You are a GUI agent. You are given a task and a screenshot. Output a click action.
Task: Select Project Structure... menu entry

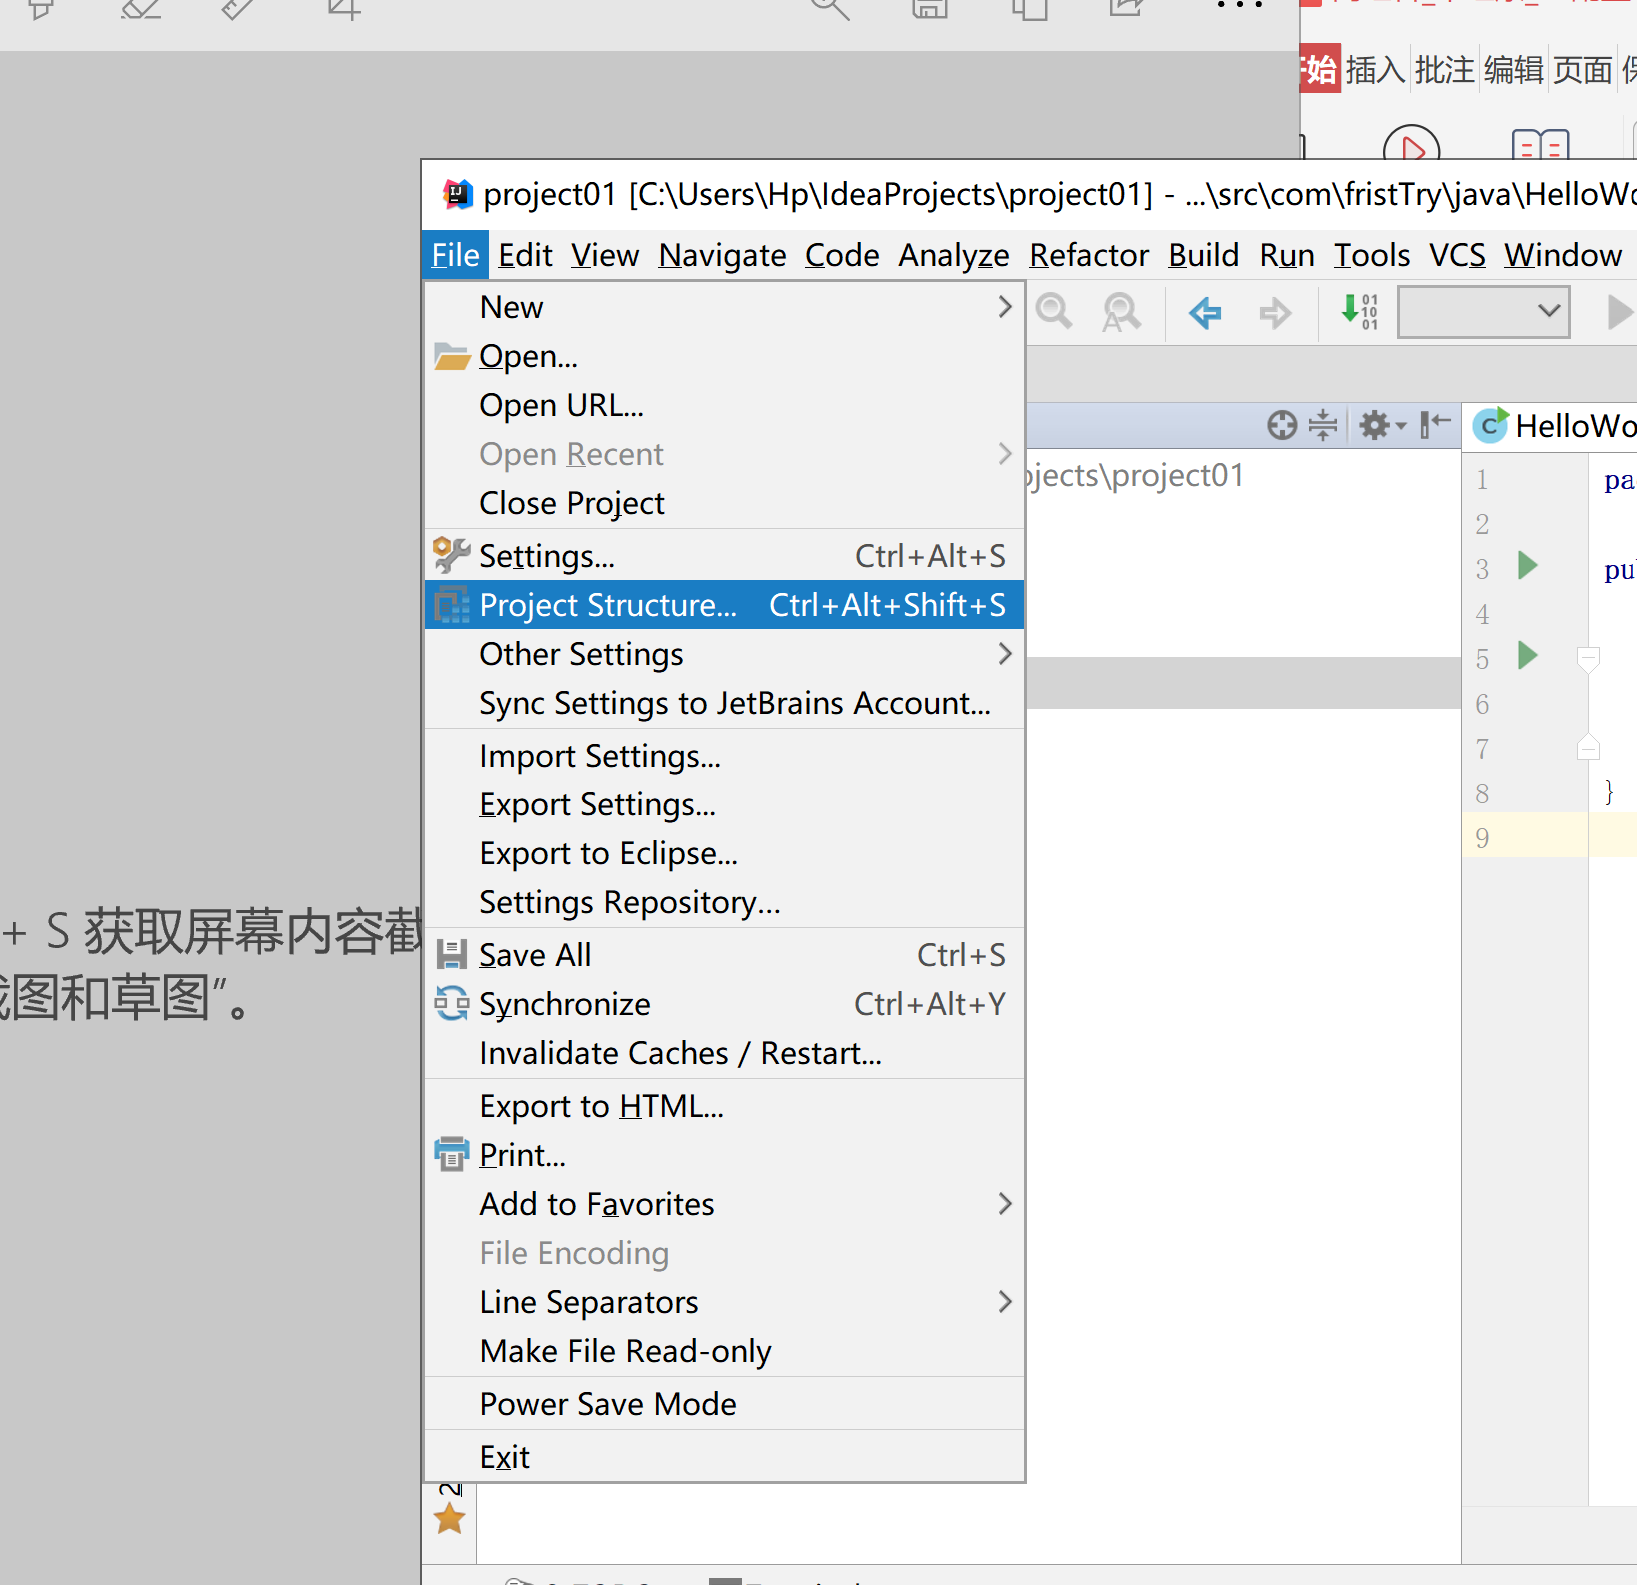pyautogui.click(x=725, y=605)
